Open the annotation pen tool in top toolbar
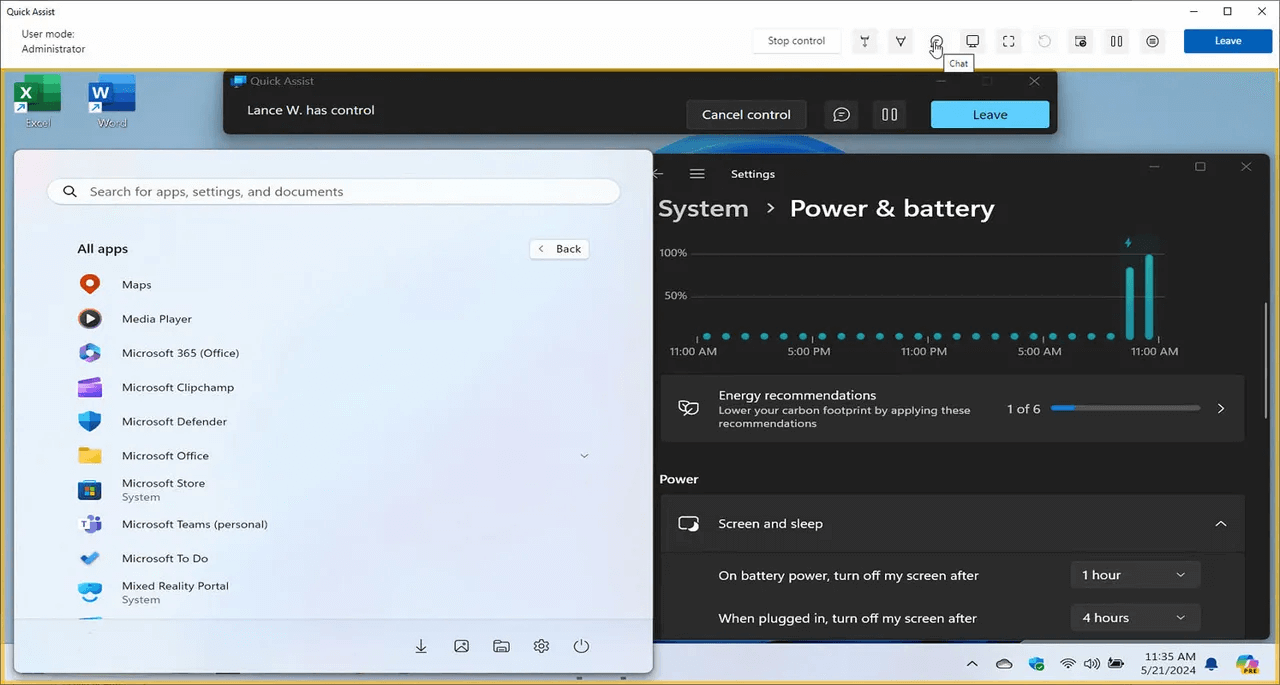Screen dimensions: 1280x685 click(x=901, y=41)
